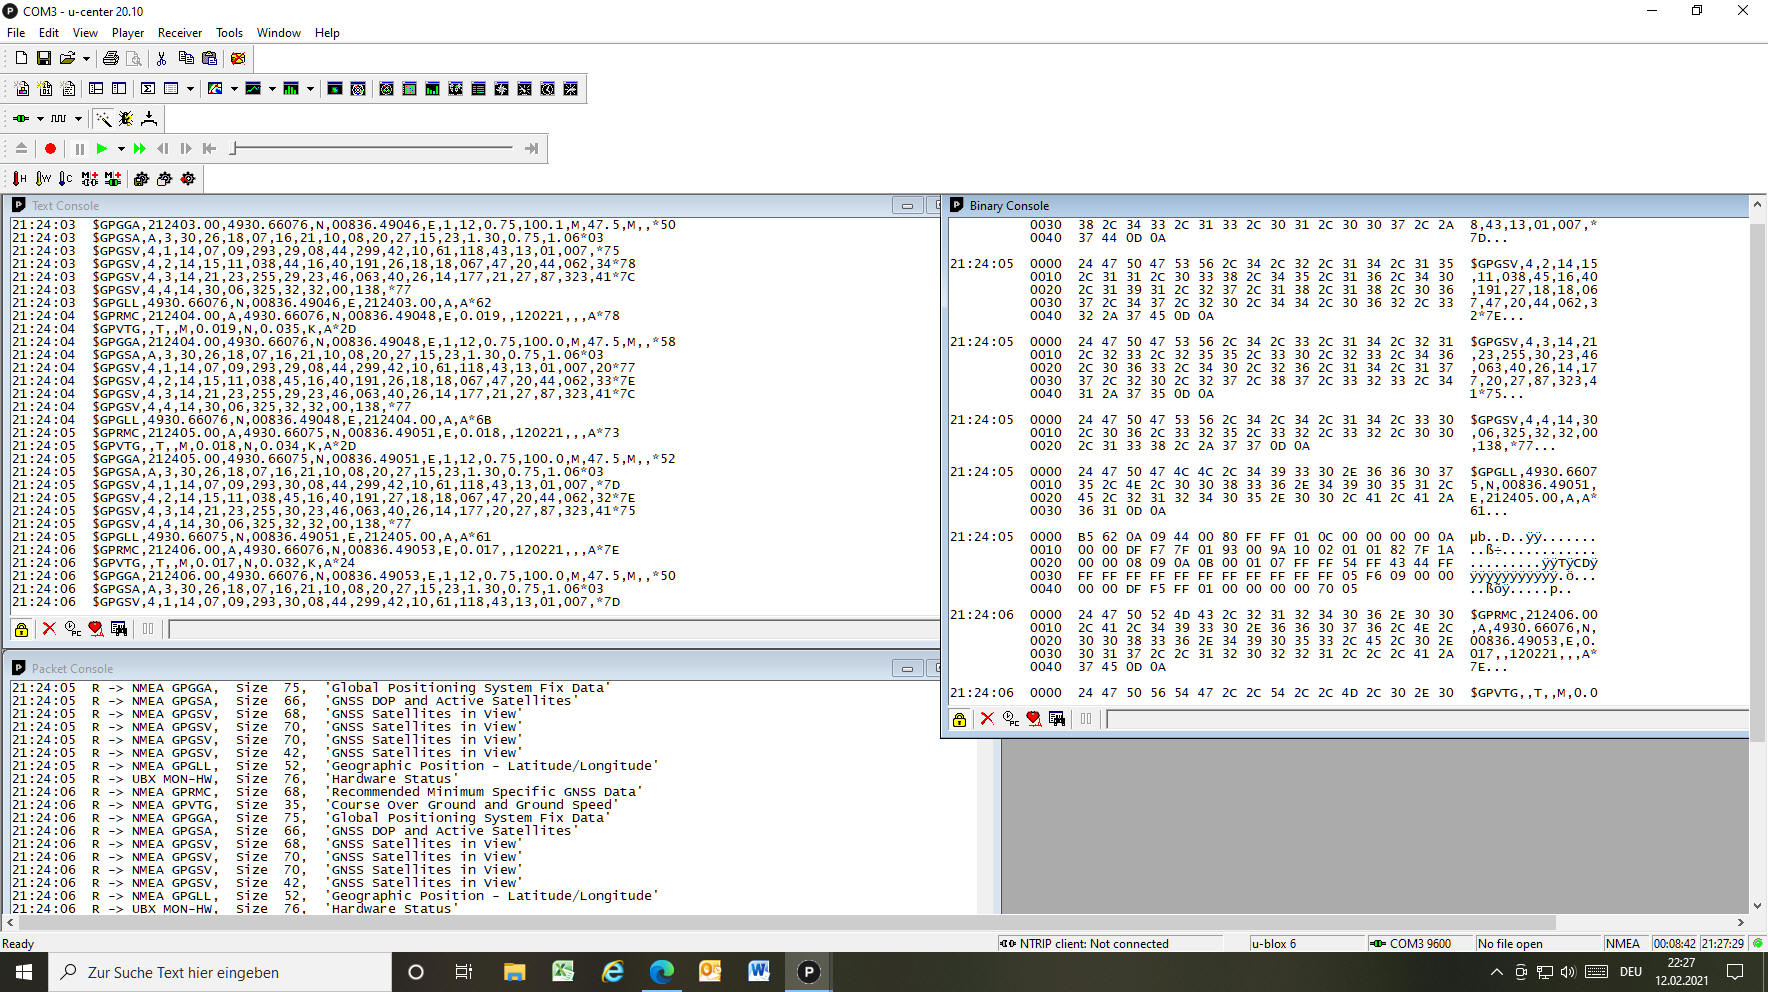Open the Tools menu
Screen dimensions: 1768x992
point(229,33)
